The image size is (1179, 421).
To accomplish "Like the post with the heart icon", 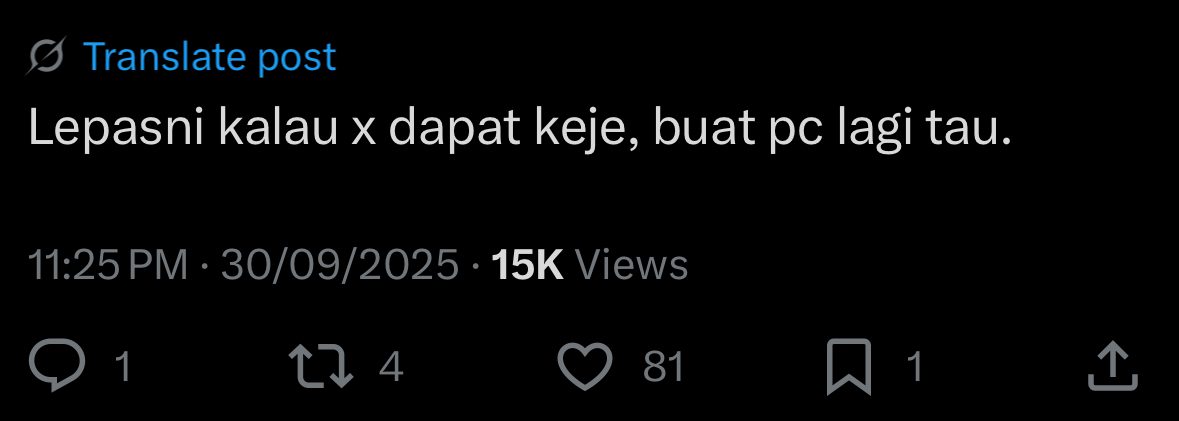I will 584,366.
